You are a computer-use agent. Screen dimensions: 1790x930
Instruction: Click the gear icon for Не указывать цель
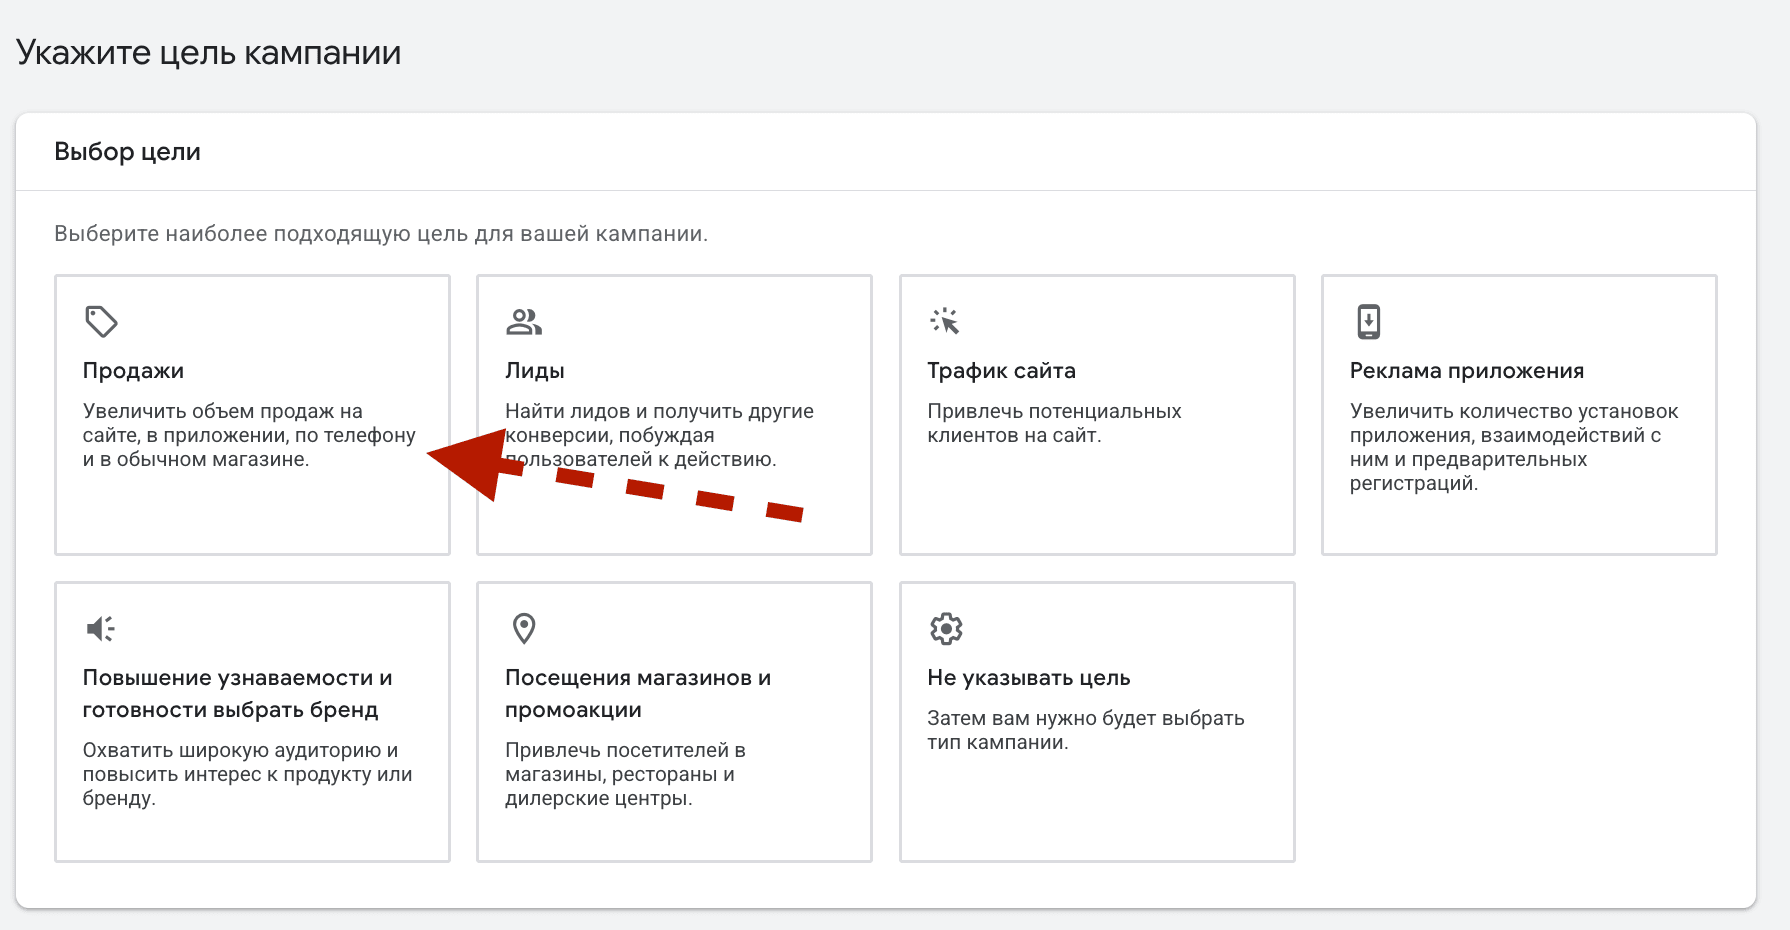tap(946, 629)
